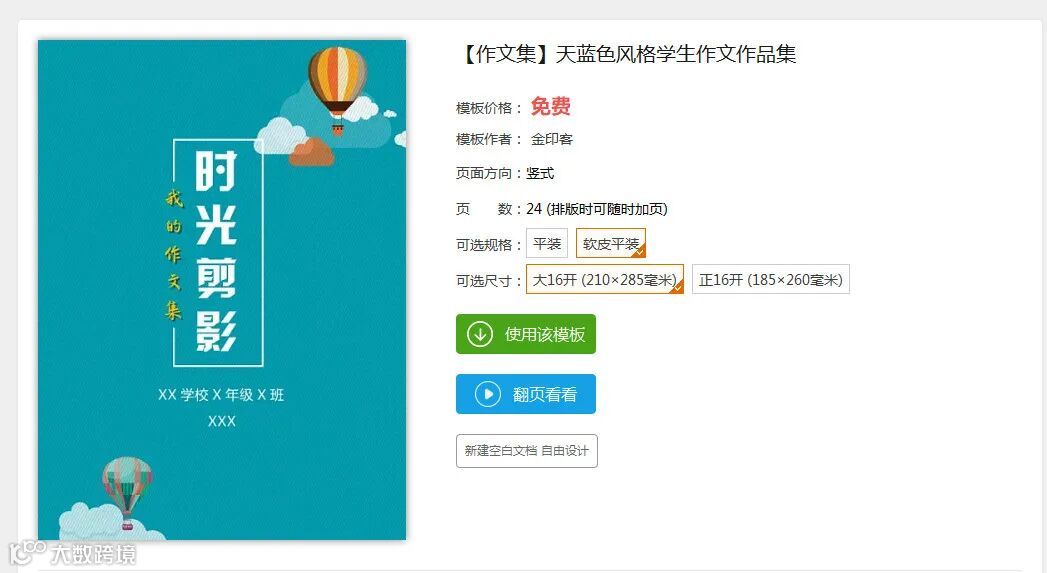Open the 翻页看看 preview button
The width and height of the screenshot is (1047, 573).
point(526,394)
